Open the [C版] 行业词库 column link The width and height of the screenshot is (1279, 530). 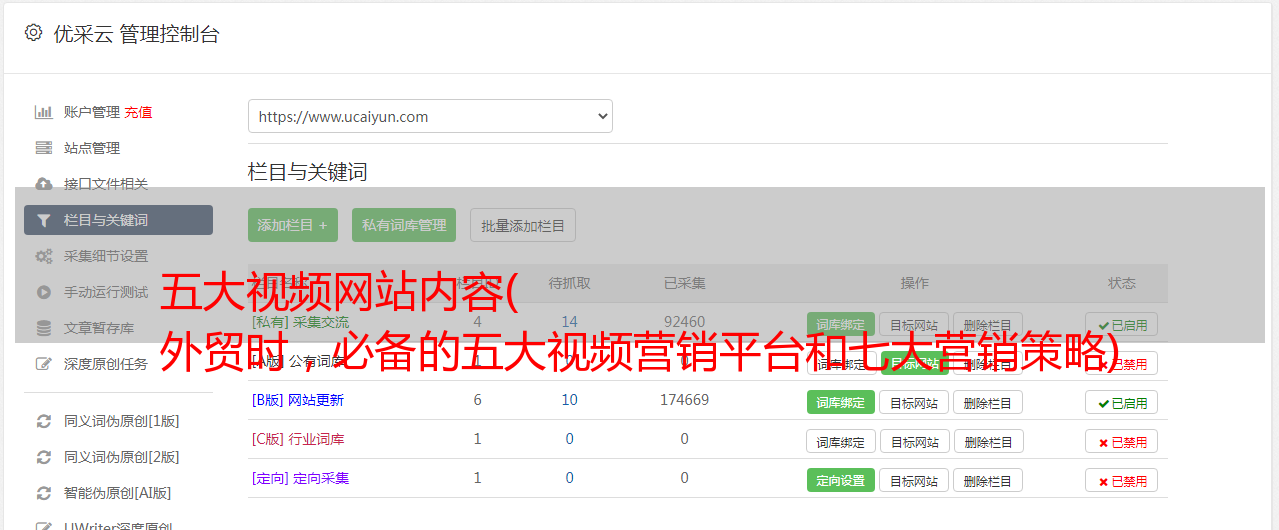pos(298,439)
